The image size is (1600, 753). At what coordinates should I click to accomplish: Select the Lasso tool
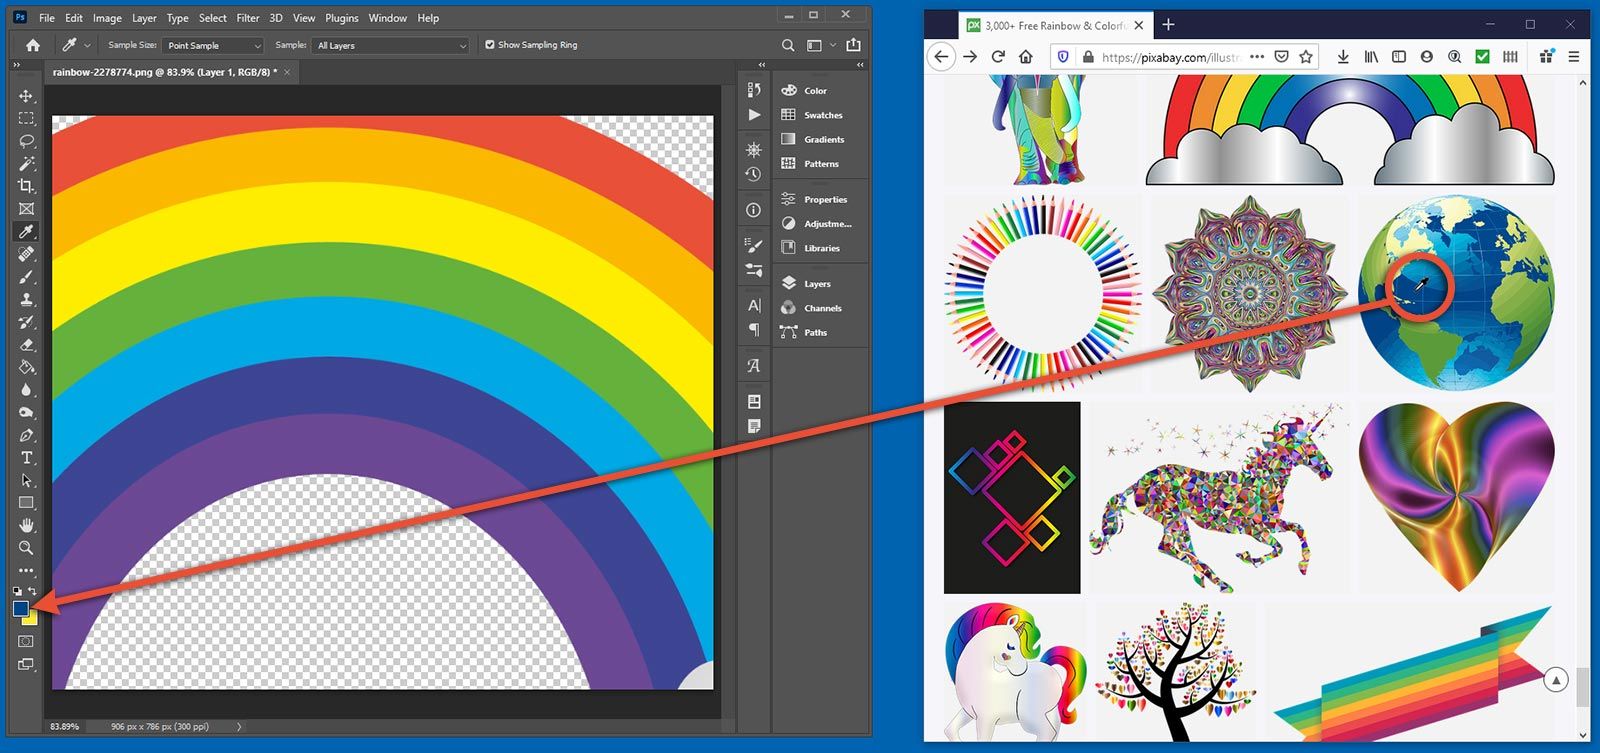point(26,141)
